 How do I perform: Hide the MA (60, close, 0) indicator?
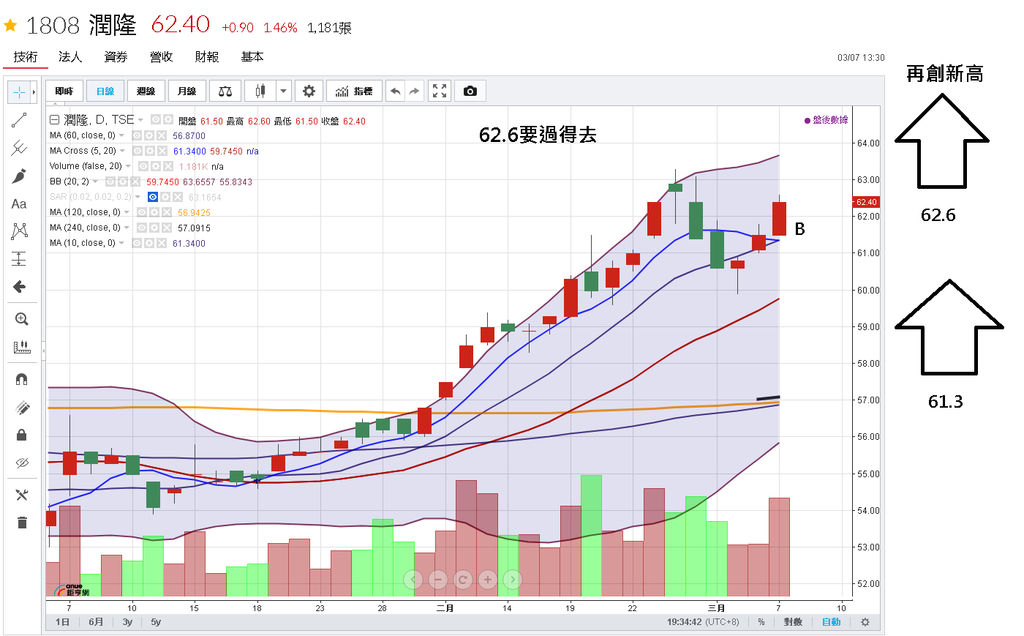[137, 135]
